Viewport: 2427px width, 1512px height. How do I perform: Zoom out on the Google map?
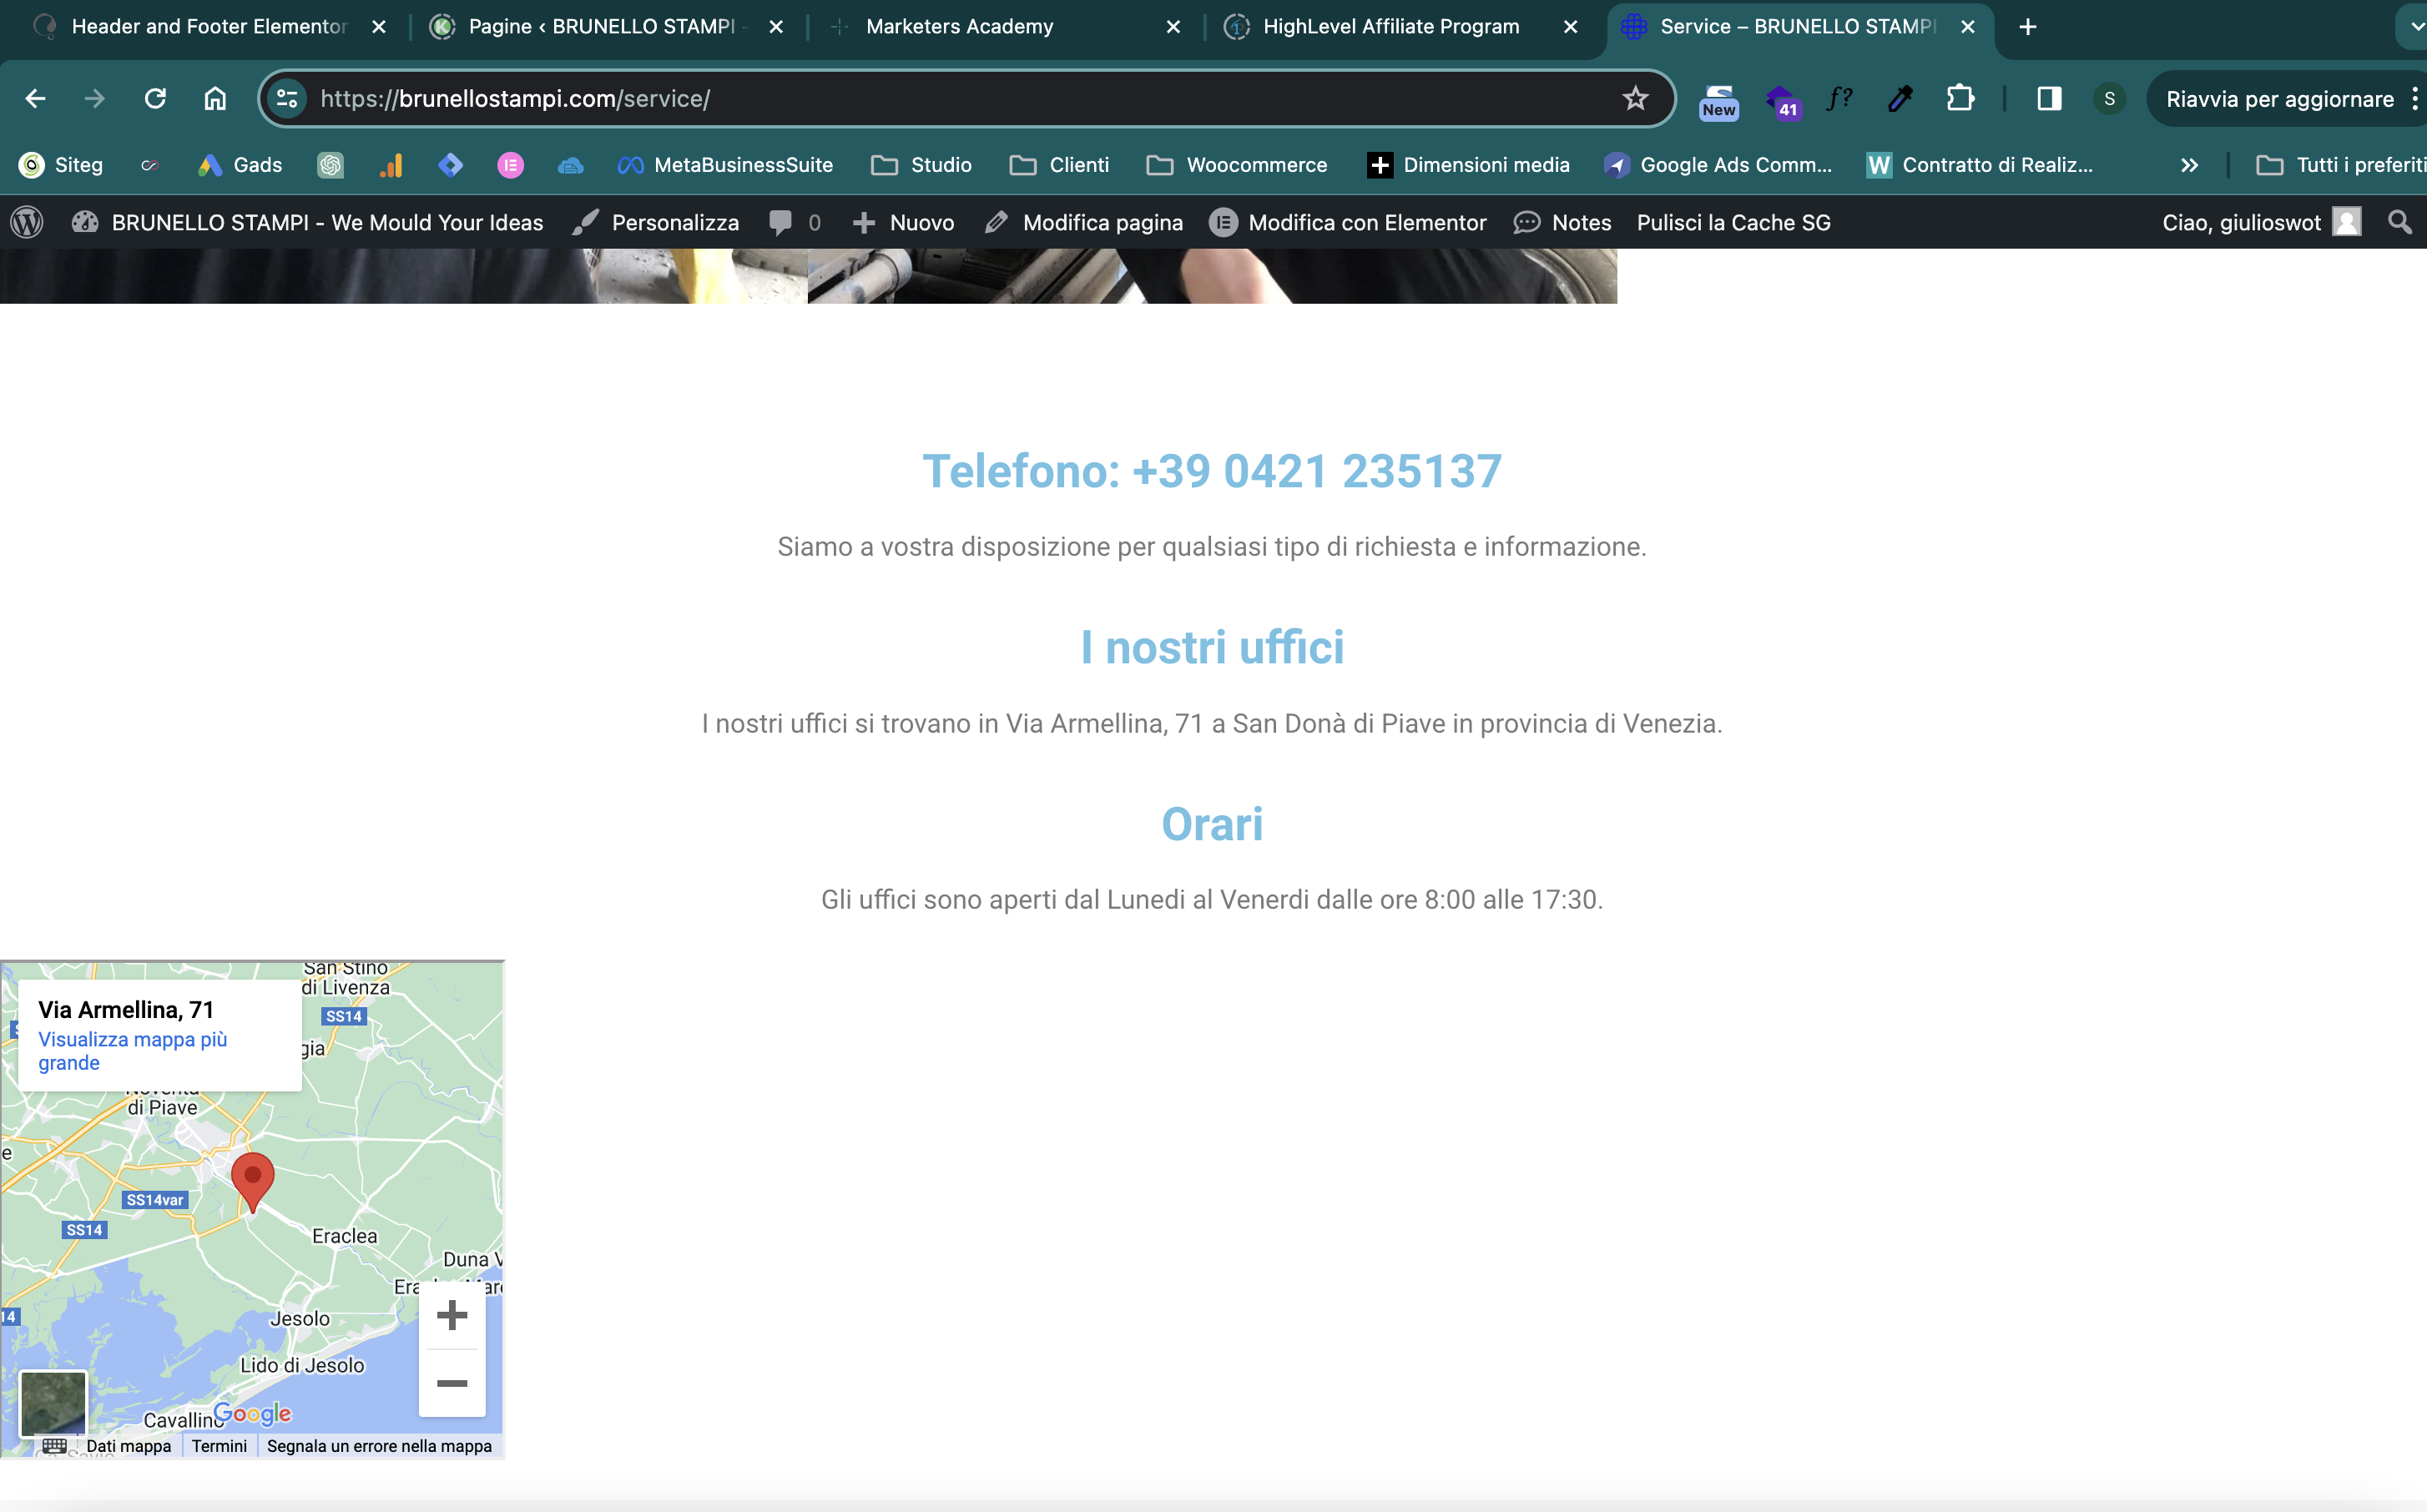[x=452, y=1383]
